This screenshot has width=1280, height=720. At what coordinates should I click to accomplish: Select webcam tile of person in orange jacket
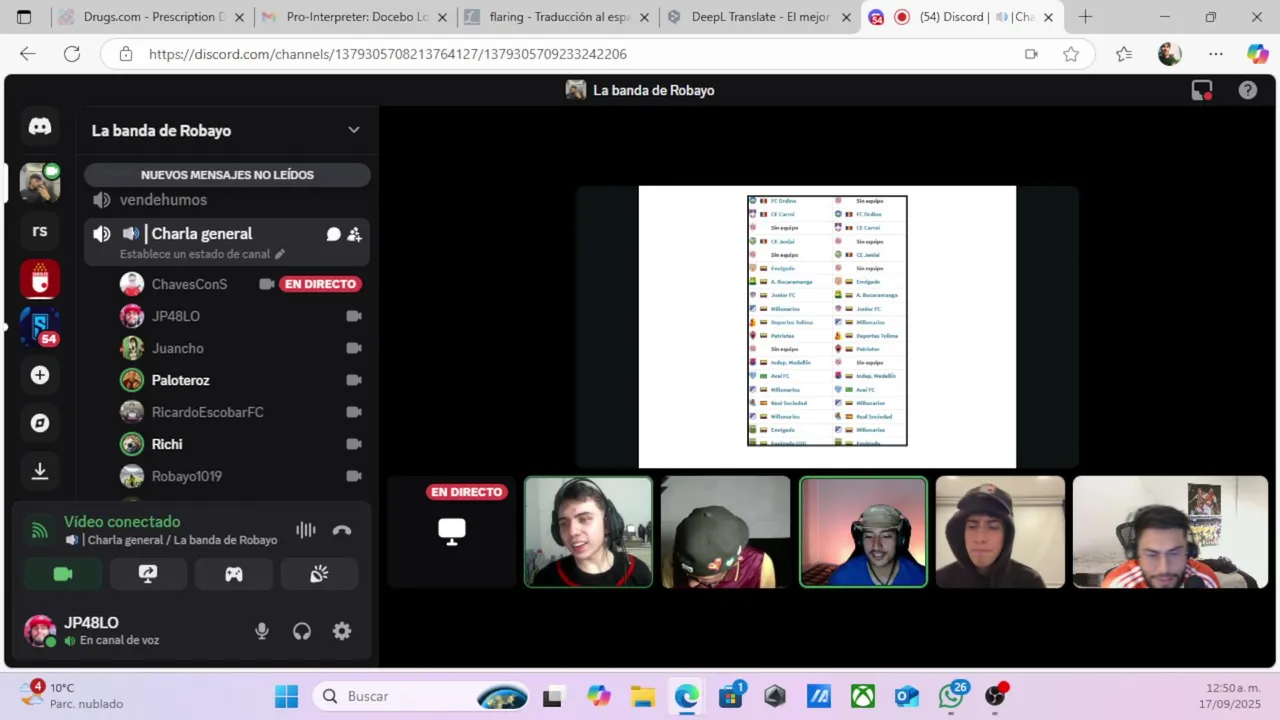tap(1170, 532)
